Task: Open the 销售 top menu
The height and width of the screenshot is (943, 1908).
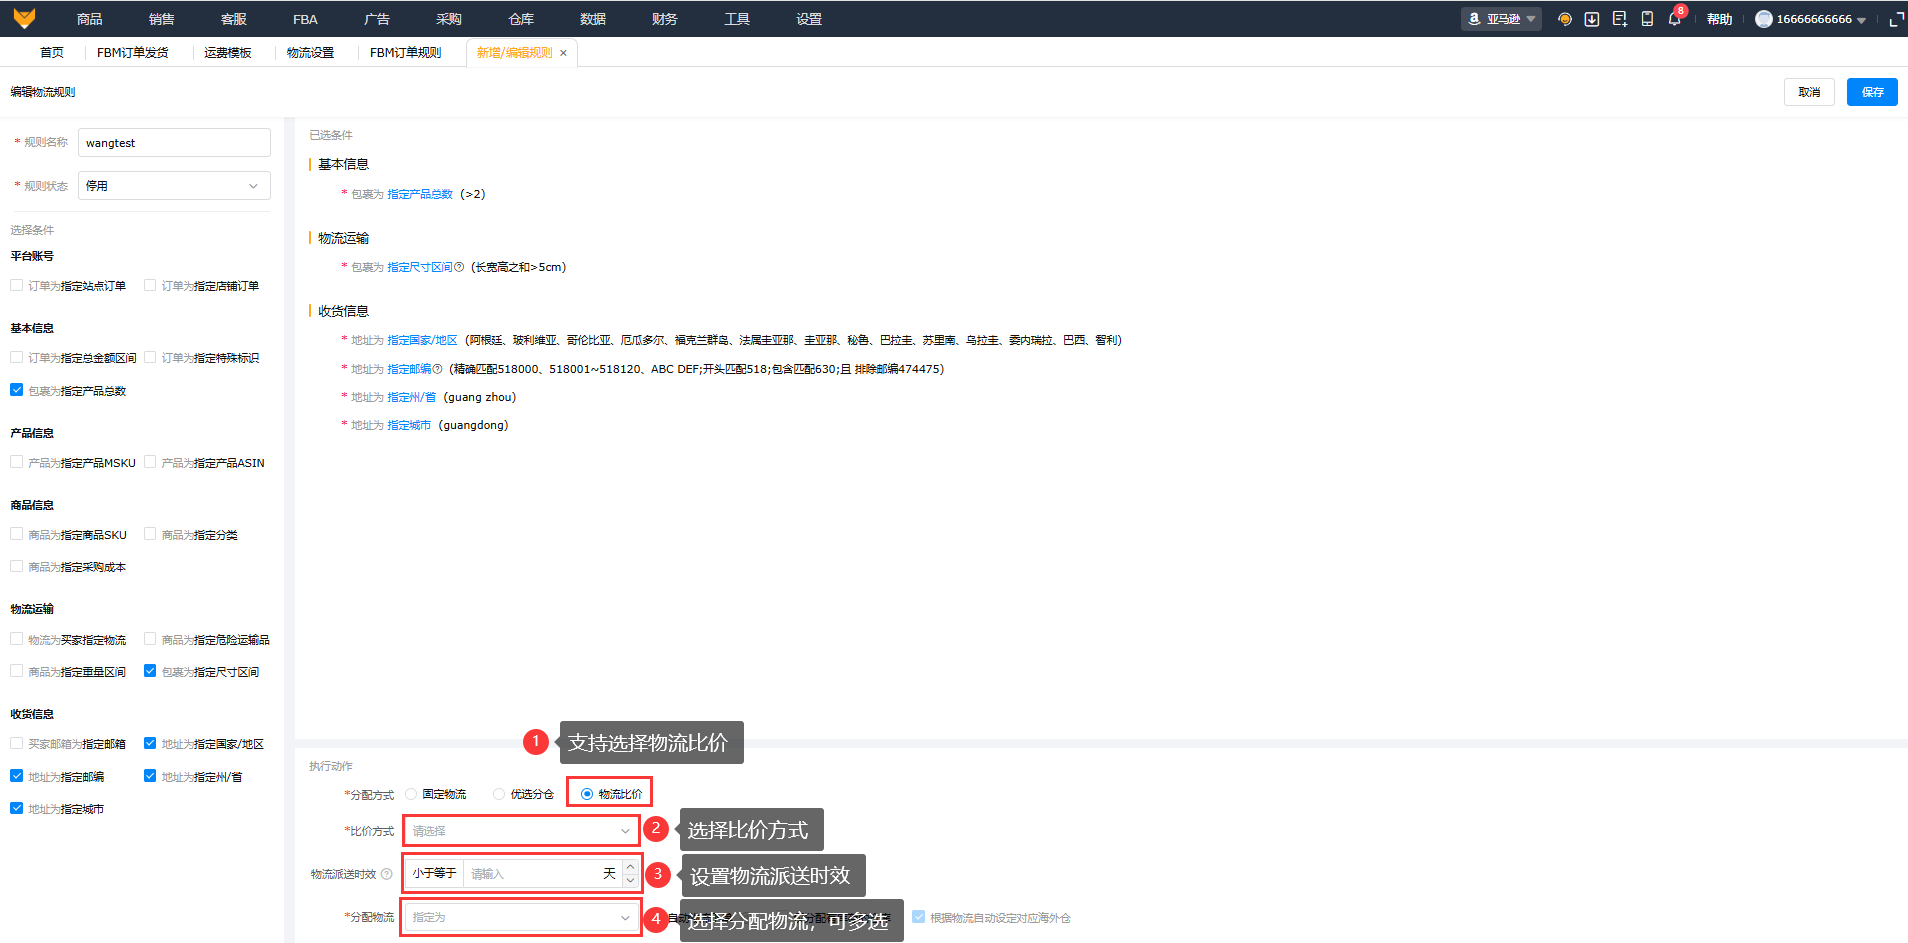Action: click(x=162, y=19)
